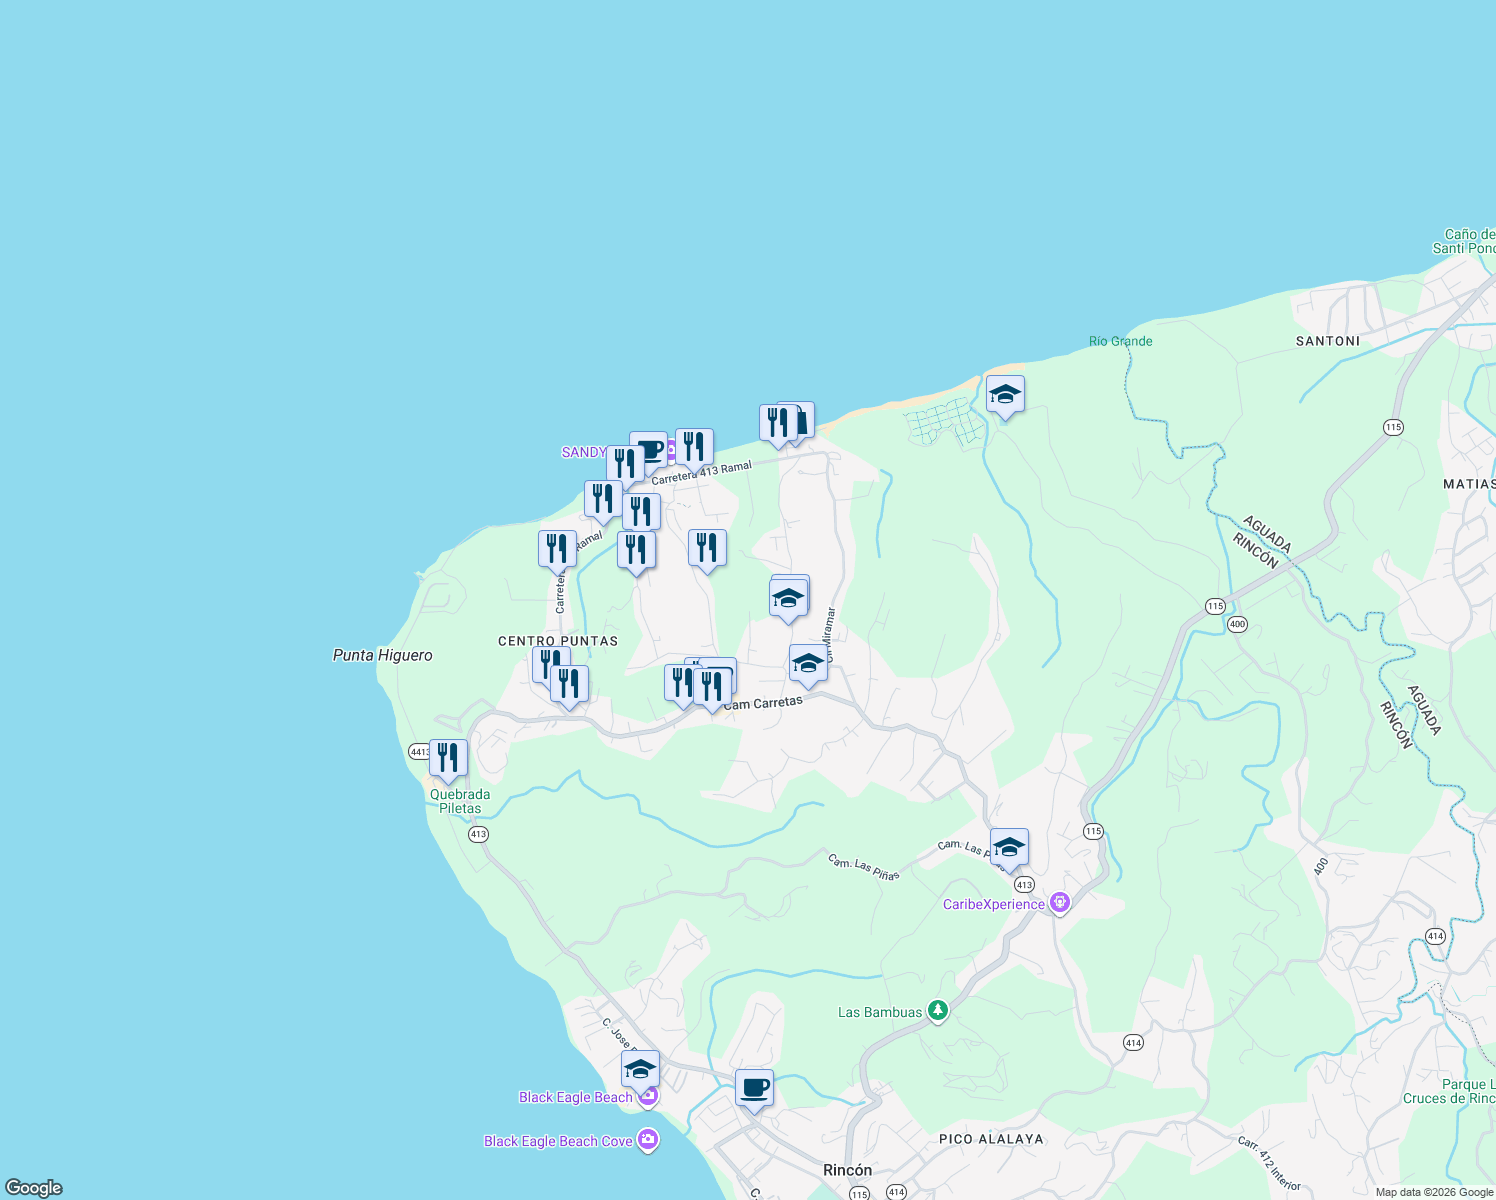Select the restaurant pin along Cam Carretas
The image size is (1496, 1200).
click(x=714, y=682)
